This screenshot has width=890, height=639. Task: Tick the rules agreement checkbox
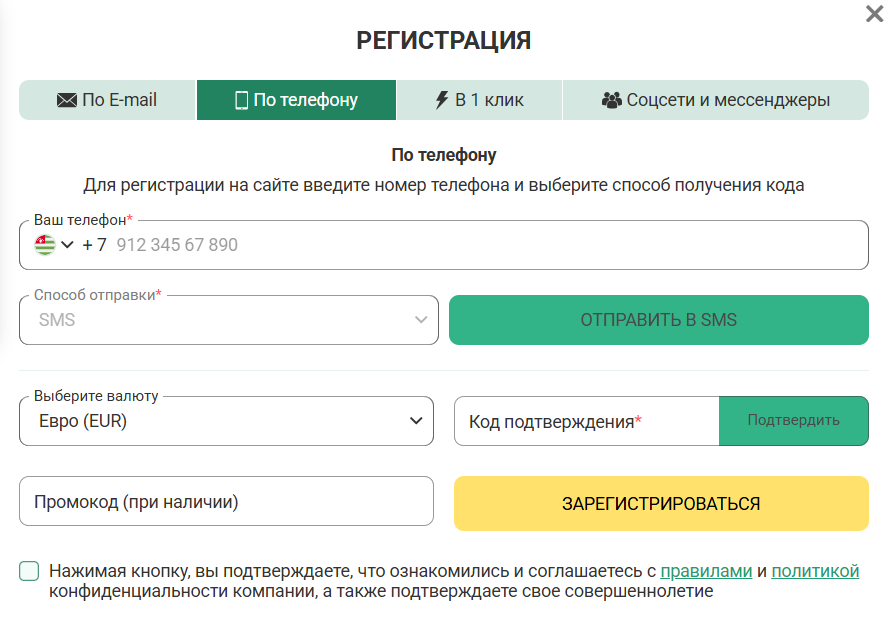(x=29, y=571)
